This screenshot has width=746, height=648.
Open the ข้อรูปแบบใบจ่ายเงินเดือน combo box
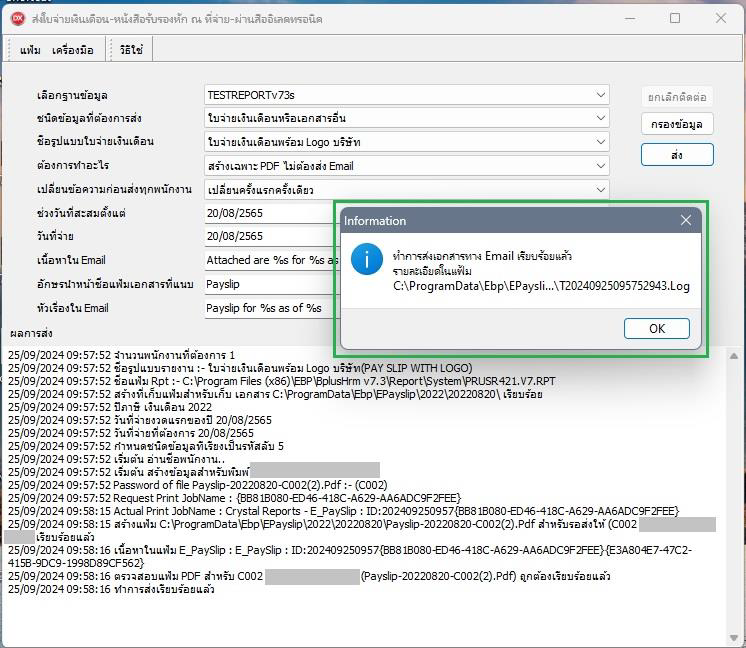tap(600, 142)
